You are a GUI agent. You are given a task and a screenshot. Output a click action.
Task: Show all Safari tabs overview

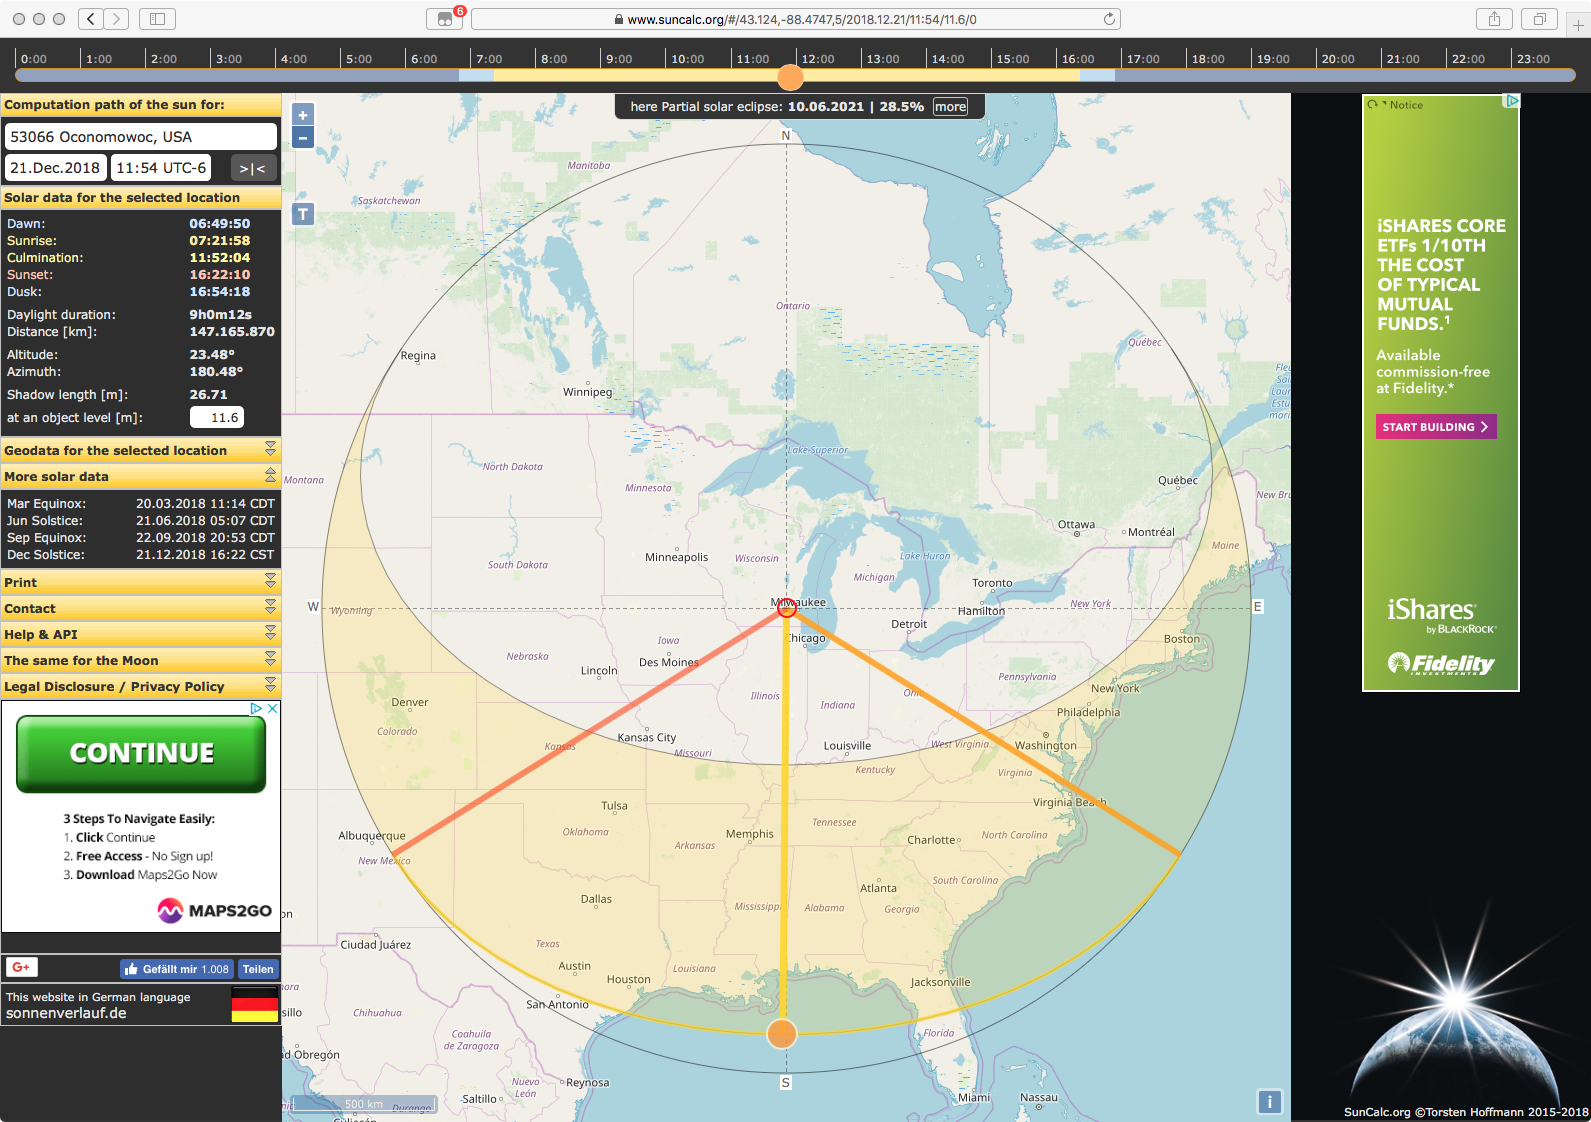(x=1539, y=19)
